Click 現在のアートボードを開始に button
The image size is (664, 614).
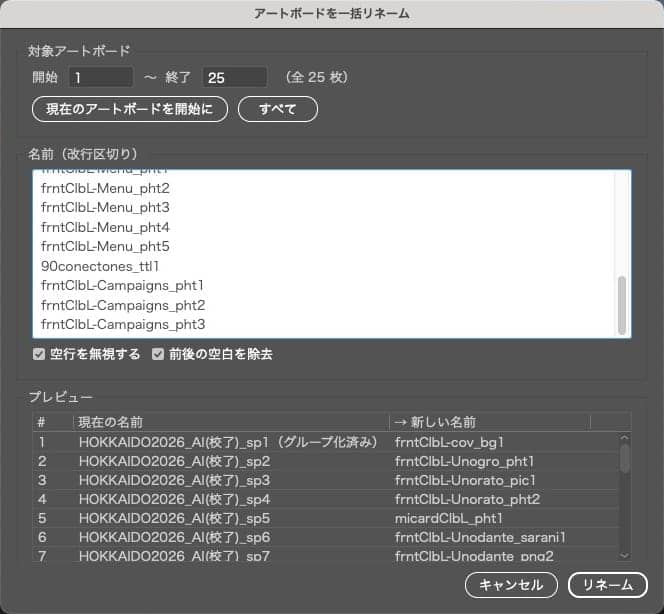click(130, 109)
